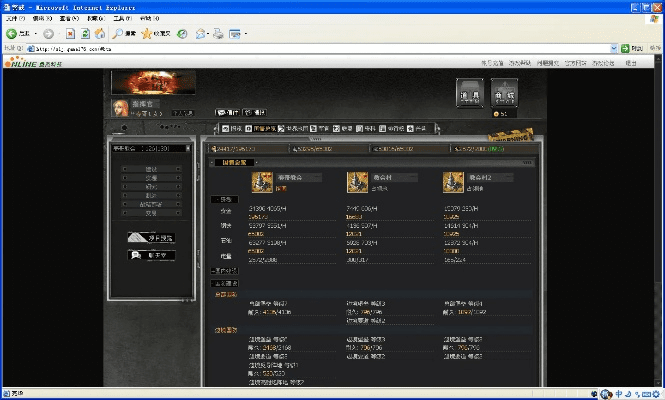Open the 文件 File menu
The image size is (665, 400).
click(x=16, y=19)
